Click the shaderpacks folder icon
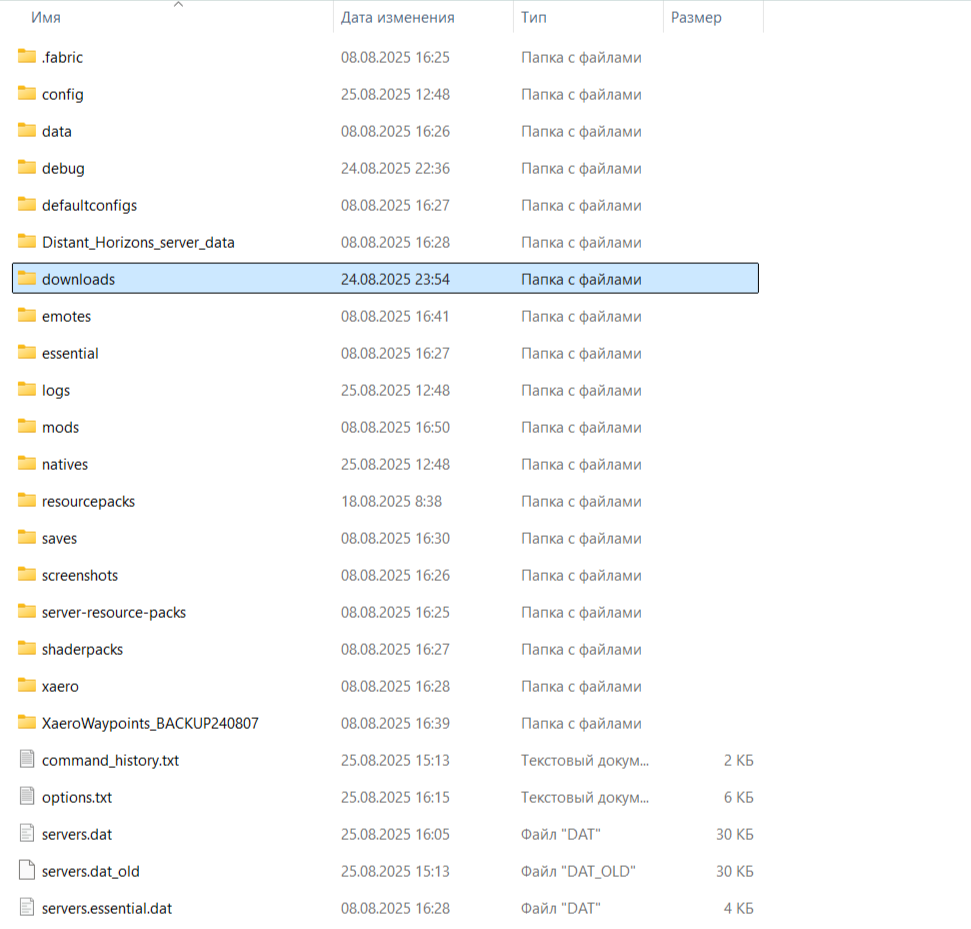 [x=27, y=649]
